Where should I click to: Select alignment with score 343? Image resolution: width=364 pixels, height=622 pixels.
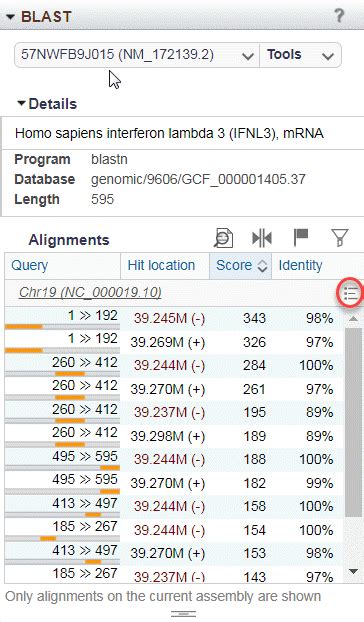[x=174, y=319]
